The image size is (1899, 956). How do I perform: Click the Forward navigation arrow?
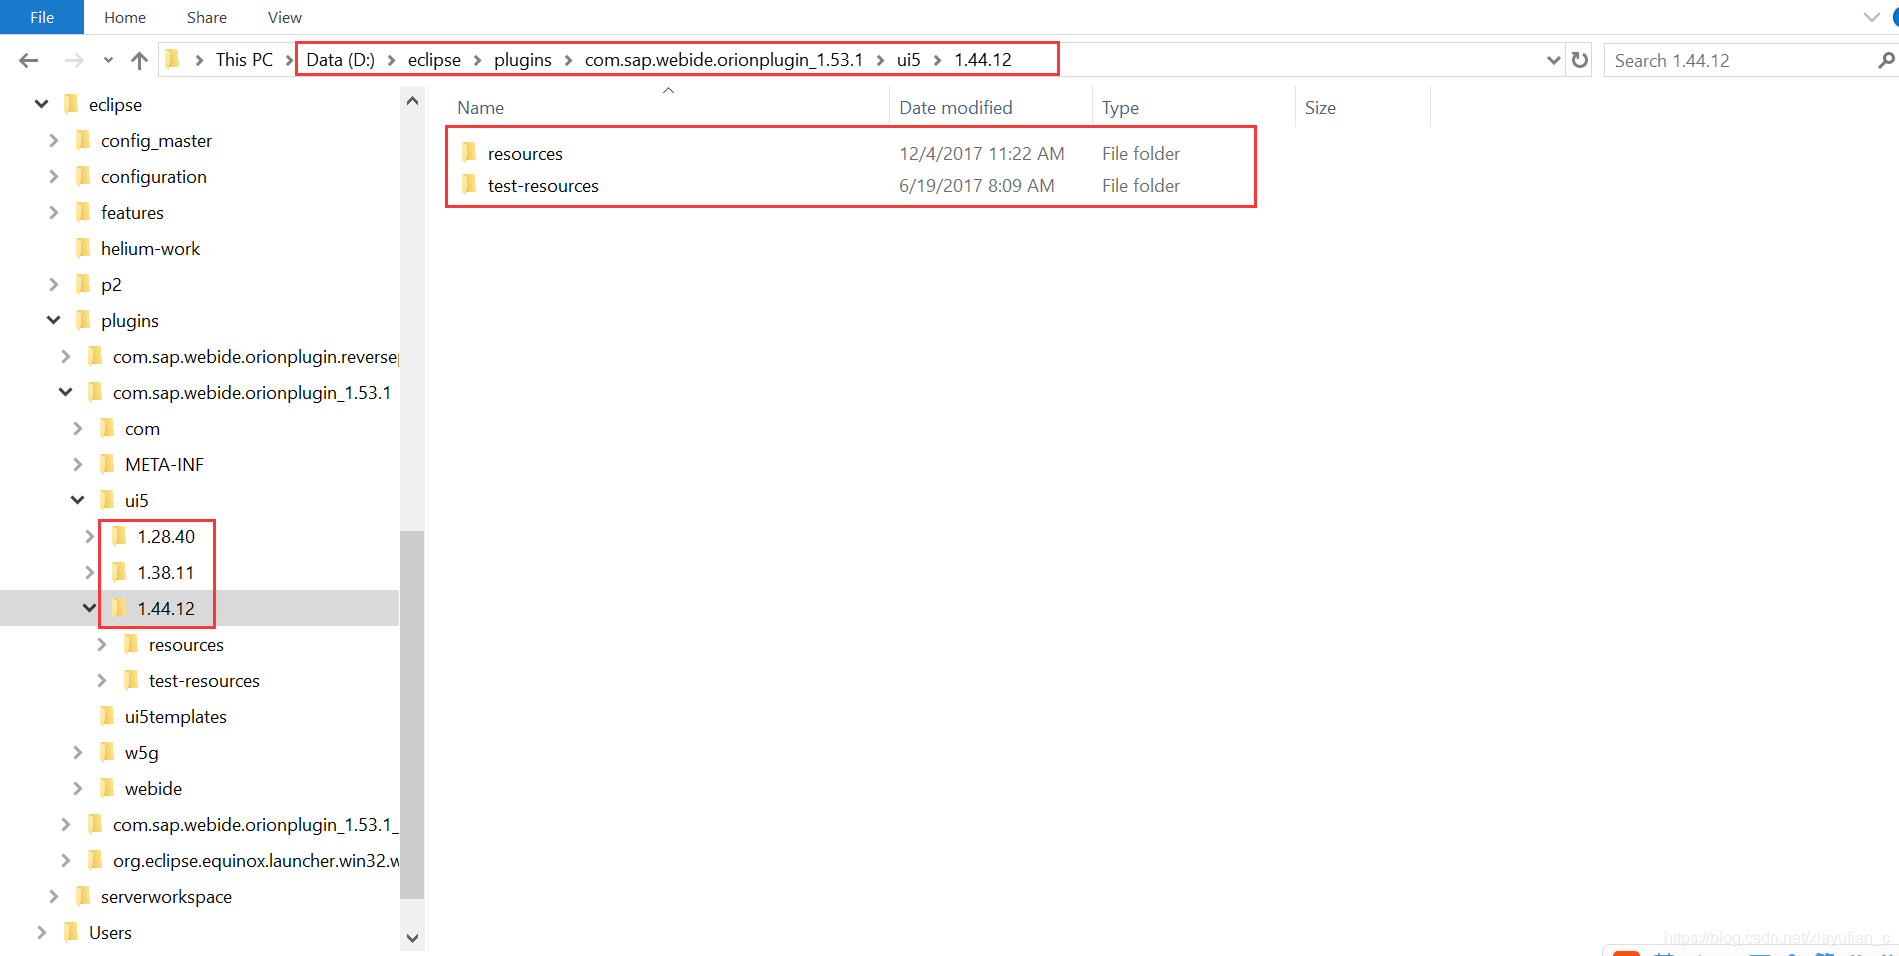74,60
